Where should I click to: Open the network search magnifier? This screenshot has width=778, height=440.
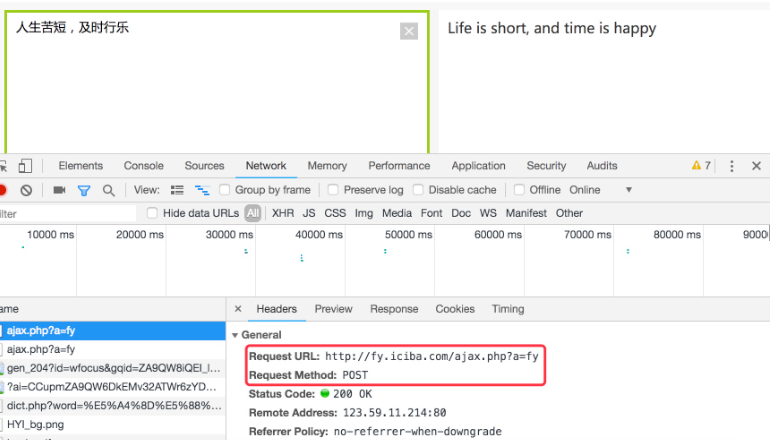point(108,190)
